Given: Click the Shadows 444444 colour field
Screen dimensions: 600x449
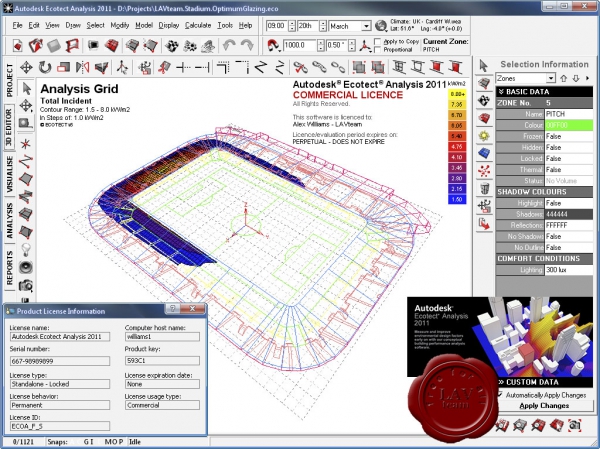Looking at the screenshot, I should tap(568, 214).
